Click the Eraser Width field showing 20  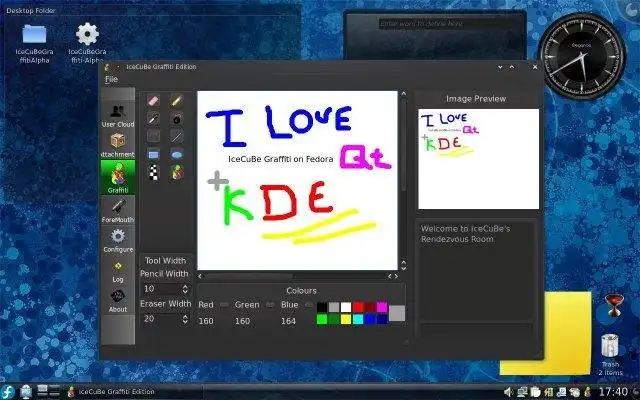point(161,319)
